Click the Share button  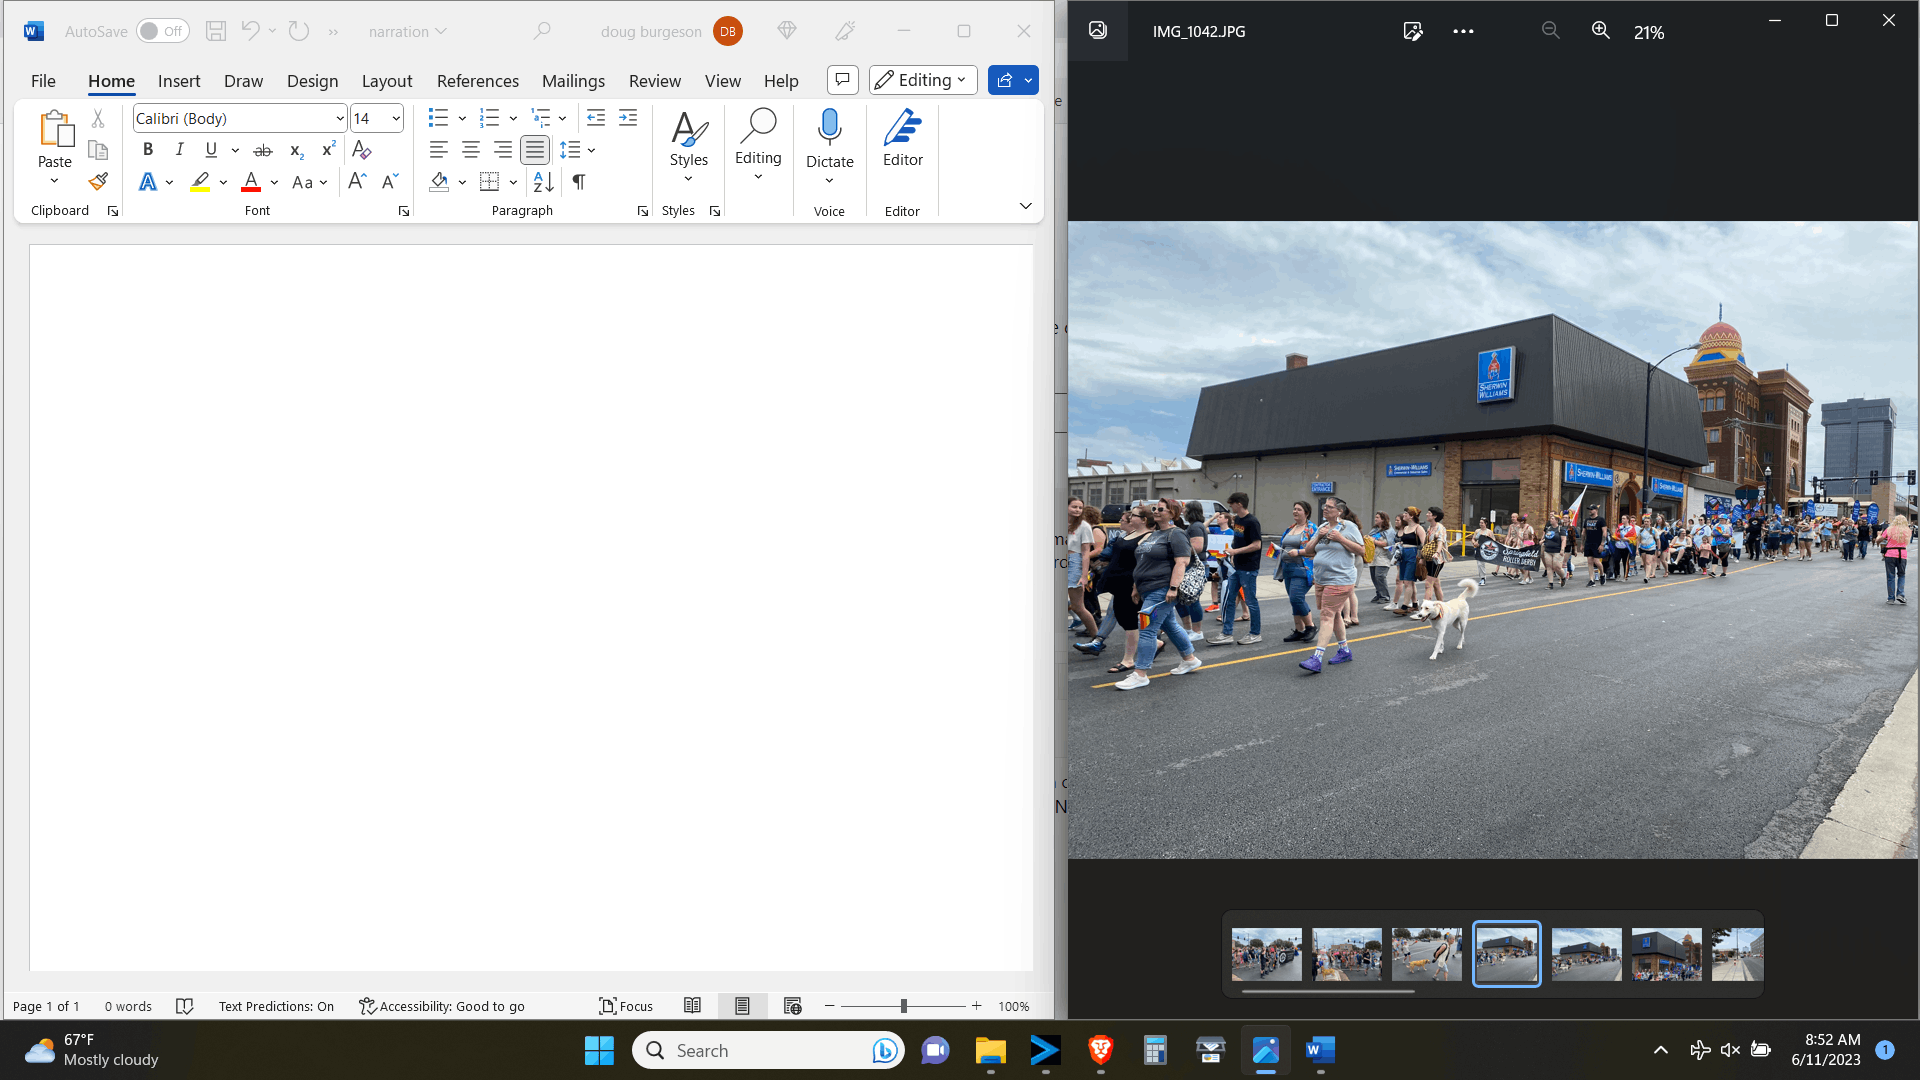(1004, 80)
